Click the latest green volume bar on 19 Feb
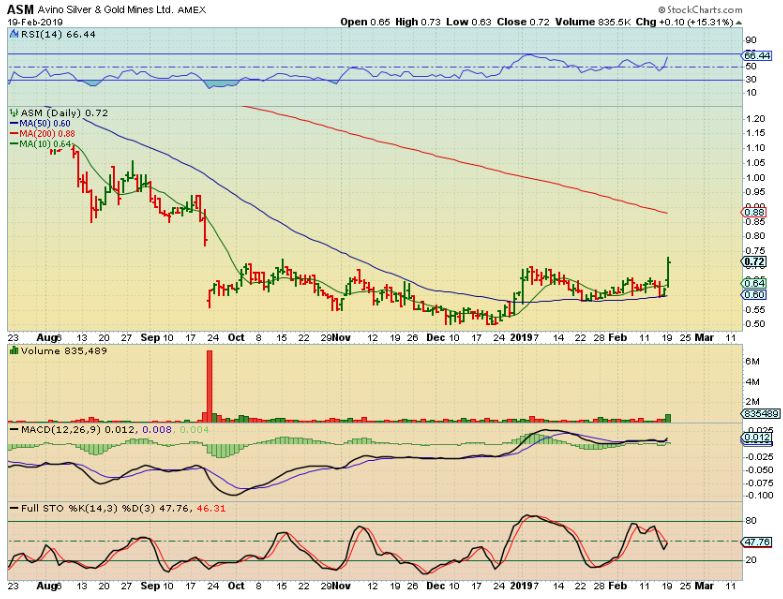Viewport: 783px width, 599px height. 668,418
